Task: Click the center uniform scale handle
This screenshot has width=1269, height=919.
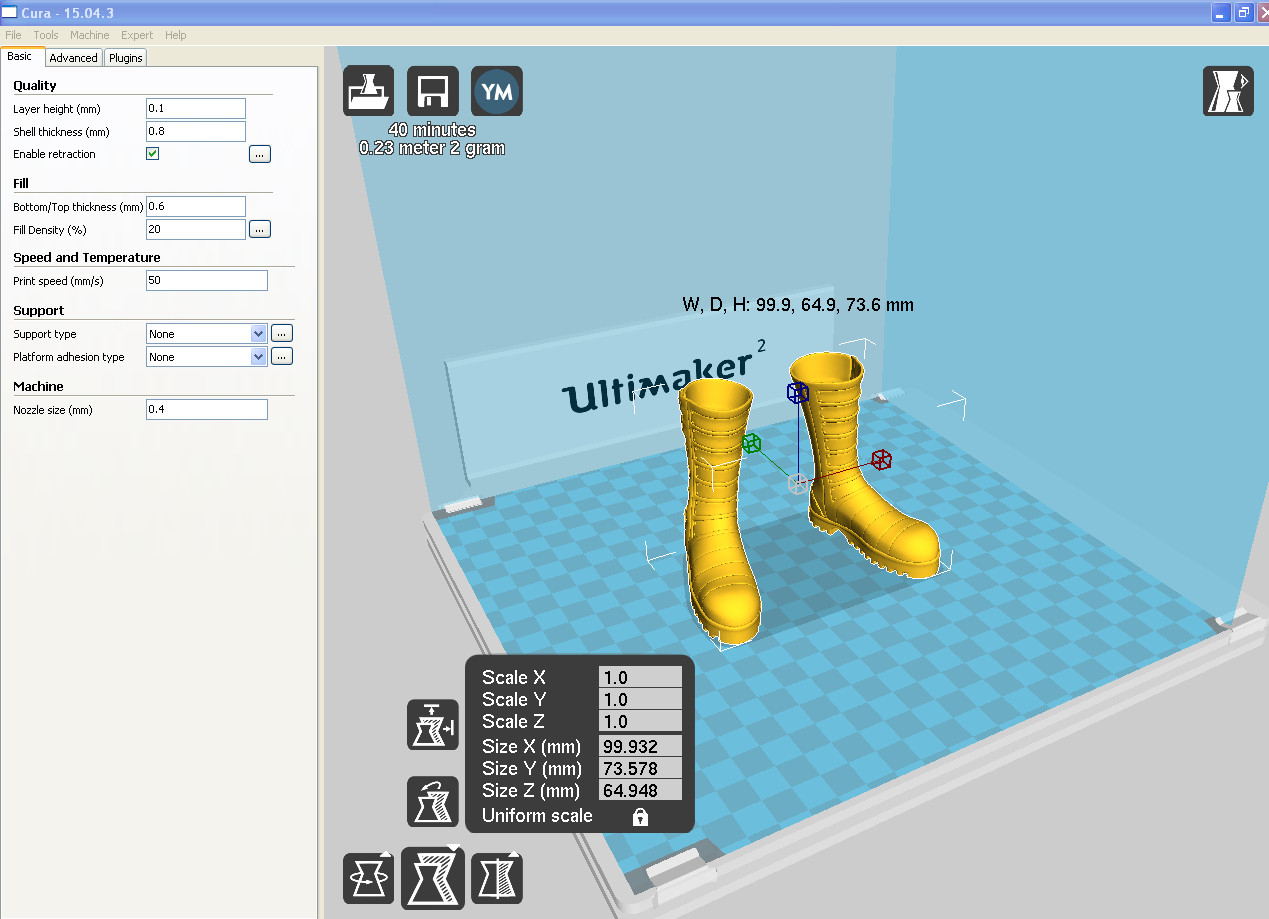Action: (x=798, y=484)
